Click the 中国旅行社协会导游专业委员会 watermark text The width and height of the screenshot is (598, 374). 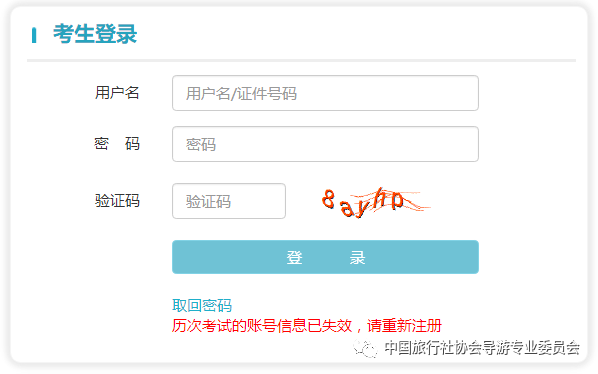tap(482, 348)
